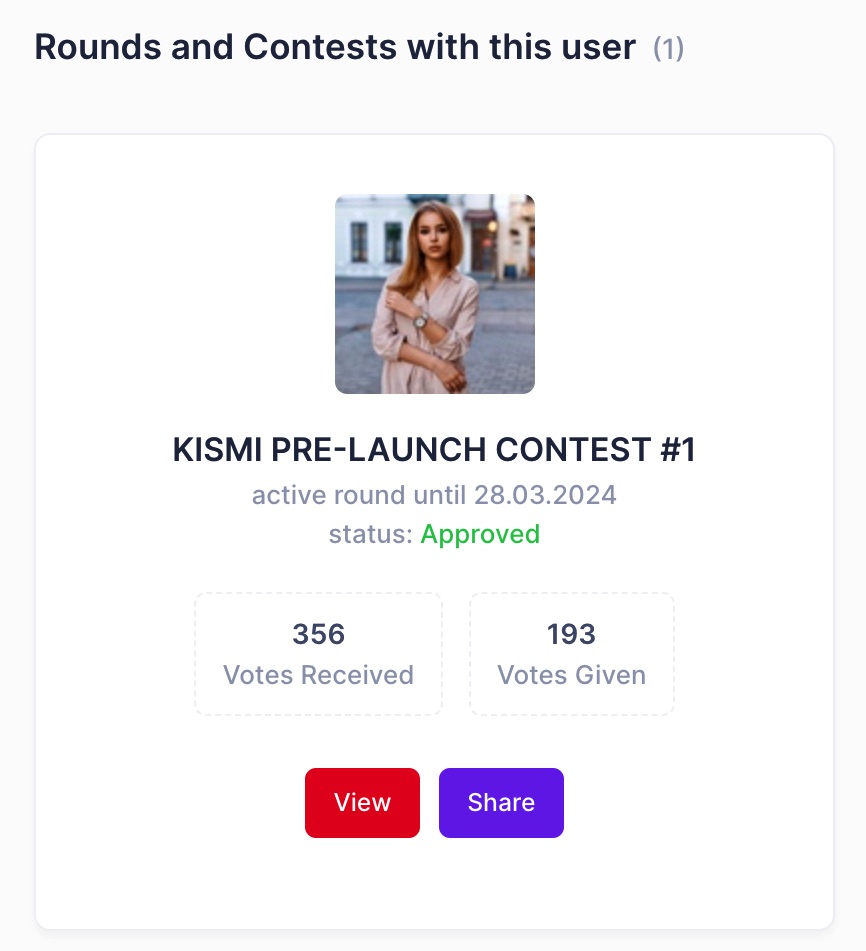866x951 pixels.
Task: Click the active round until date text
Action: pyautogui.click(x=434, y=495)
